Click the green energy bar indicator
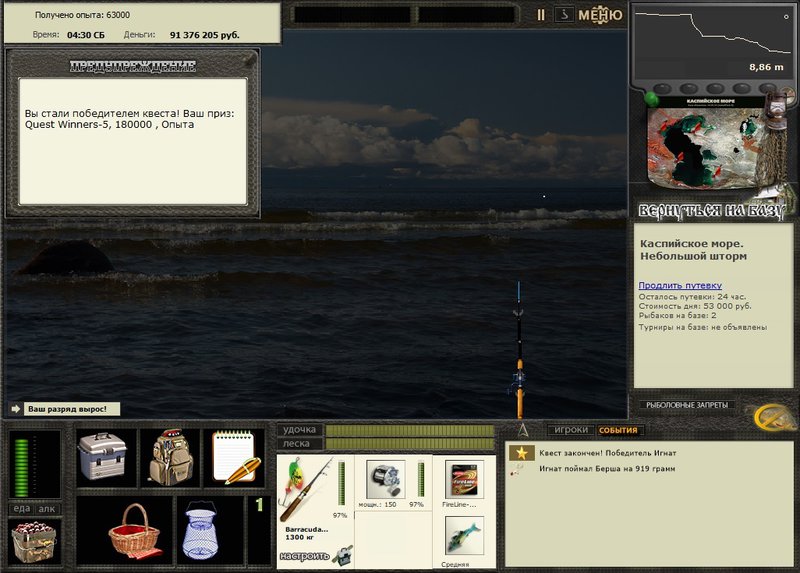The width and height of the screenshot is (800, 573). click(x=21, y=467)
